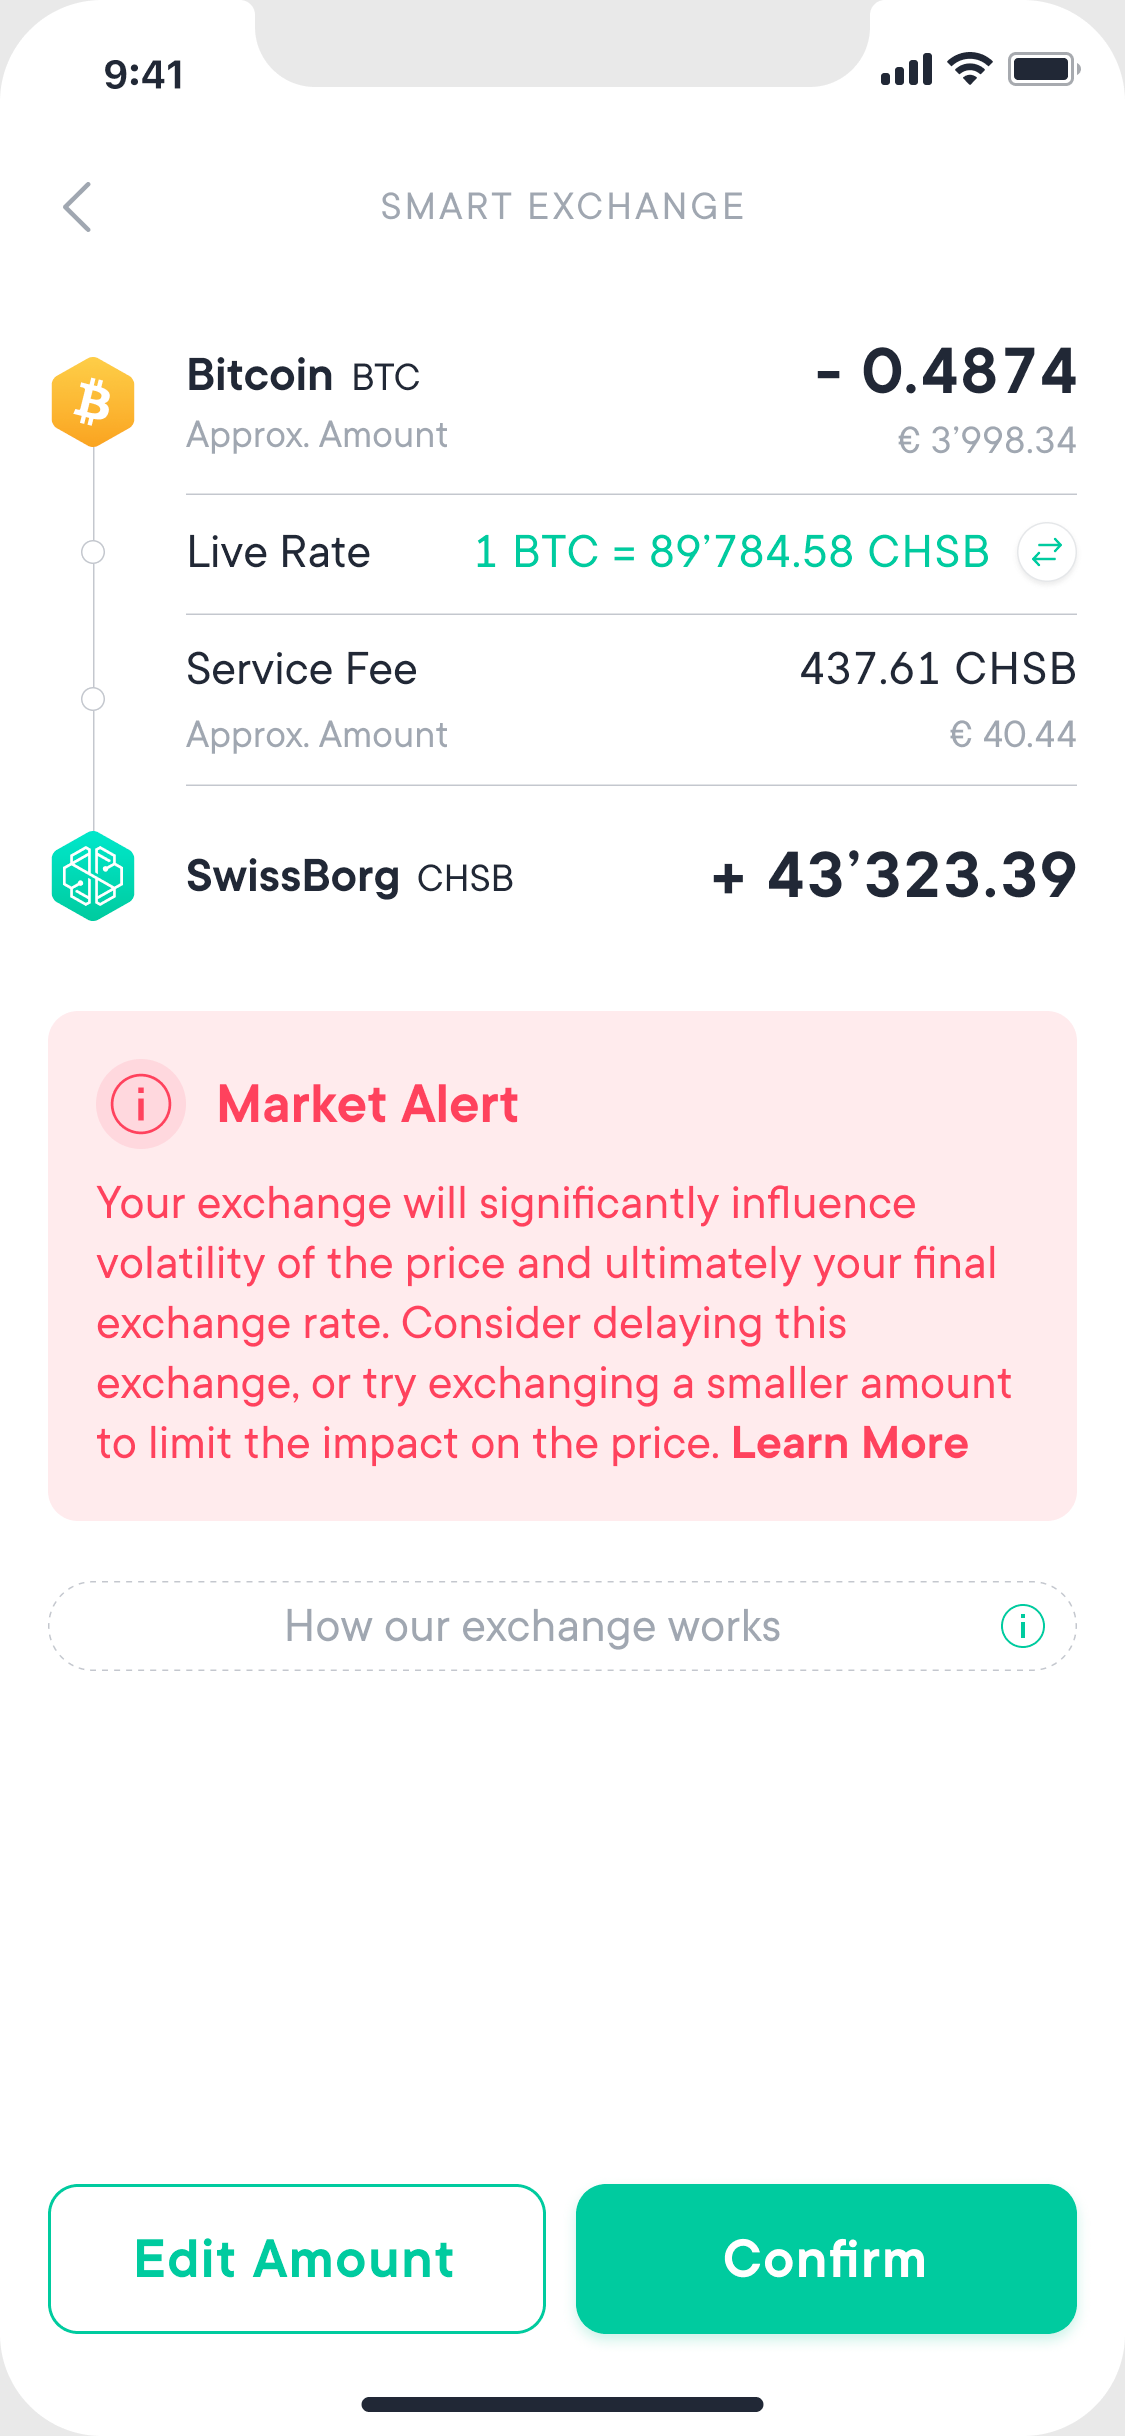The height and width of the screenshot is (2436, 1125).
Task: Tap the green info icon in exchange works
Action: pyautogui.click(x=1022, y=1626)
